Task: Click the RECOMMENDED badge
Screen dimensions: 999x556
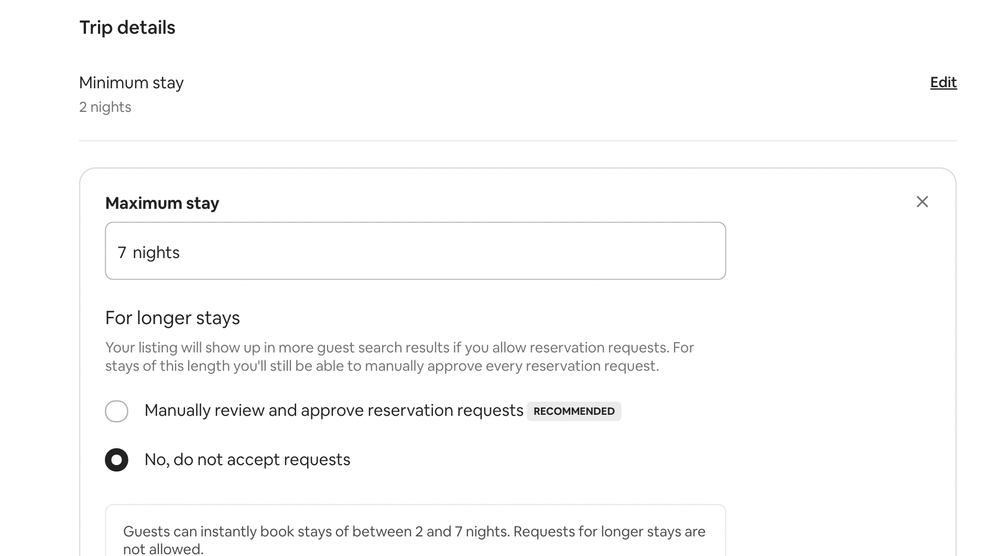Action: [x=574, y=411]
